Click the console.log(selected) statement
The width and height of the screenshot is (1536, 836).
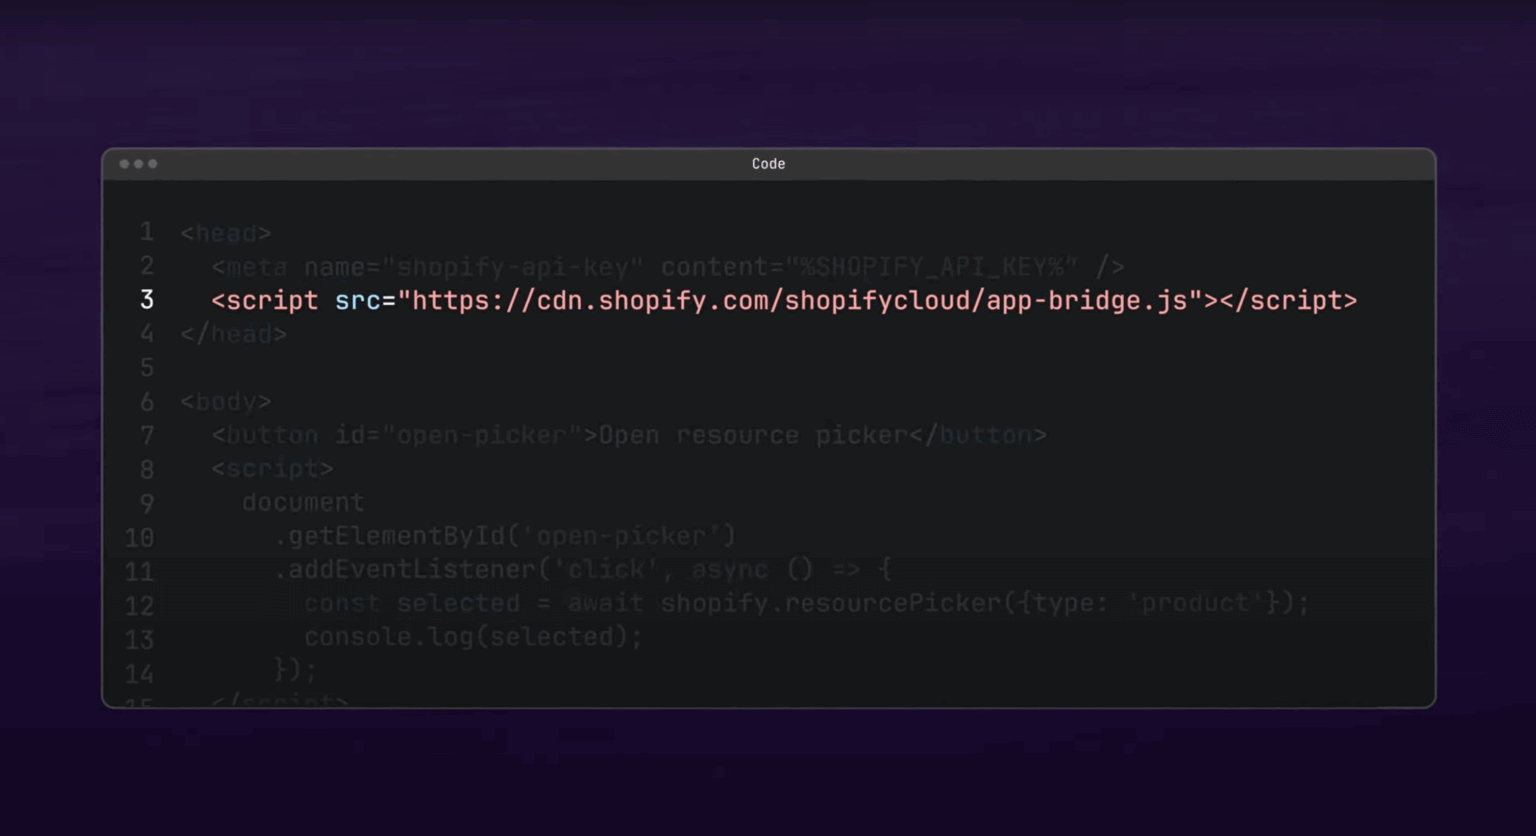point(474,636)
